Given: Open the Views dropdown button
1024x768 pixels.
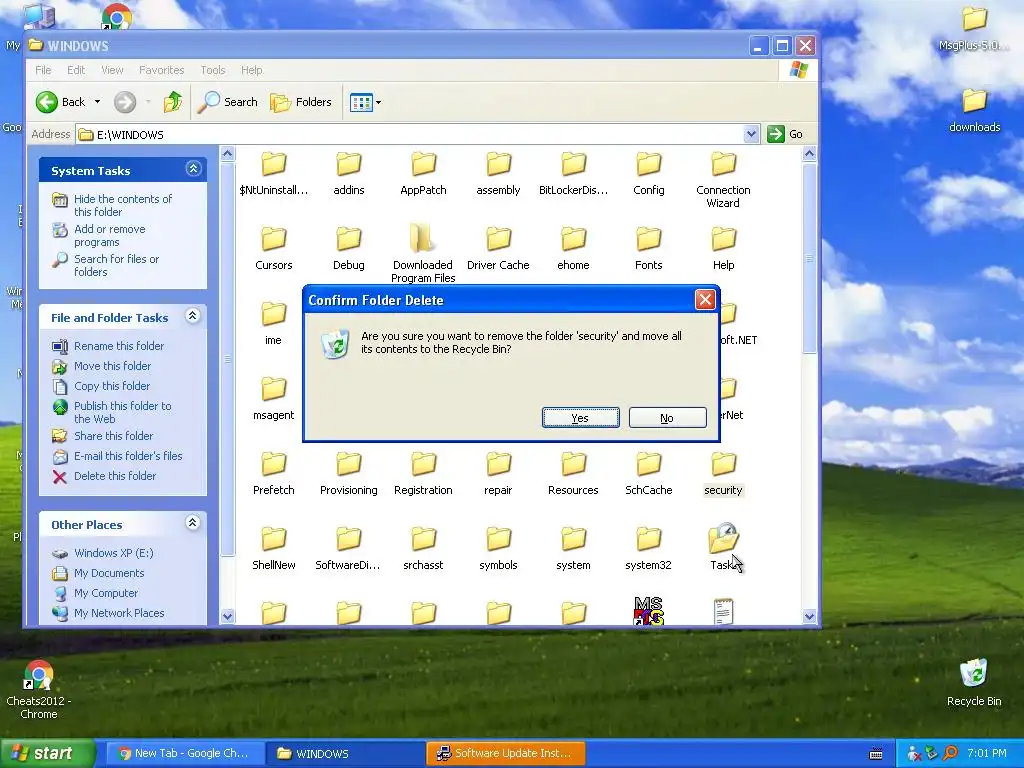Looking at the screenshot, I should pyautogui.click(x=365, y=103).
